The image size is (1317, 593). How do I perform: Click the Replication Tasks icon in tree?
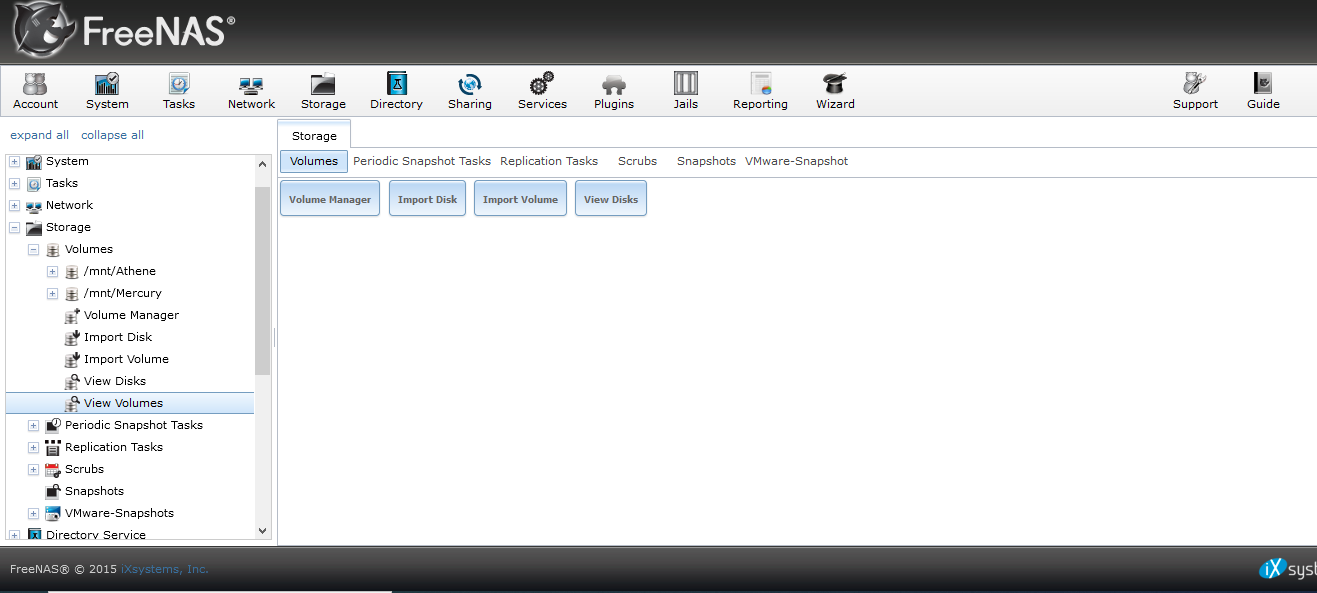[53, 448]
